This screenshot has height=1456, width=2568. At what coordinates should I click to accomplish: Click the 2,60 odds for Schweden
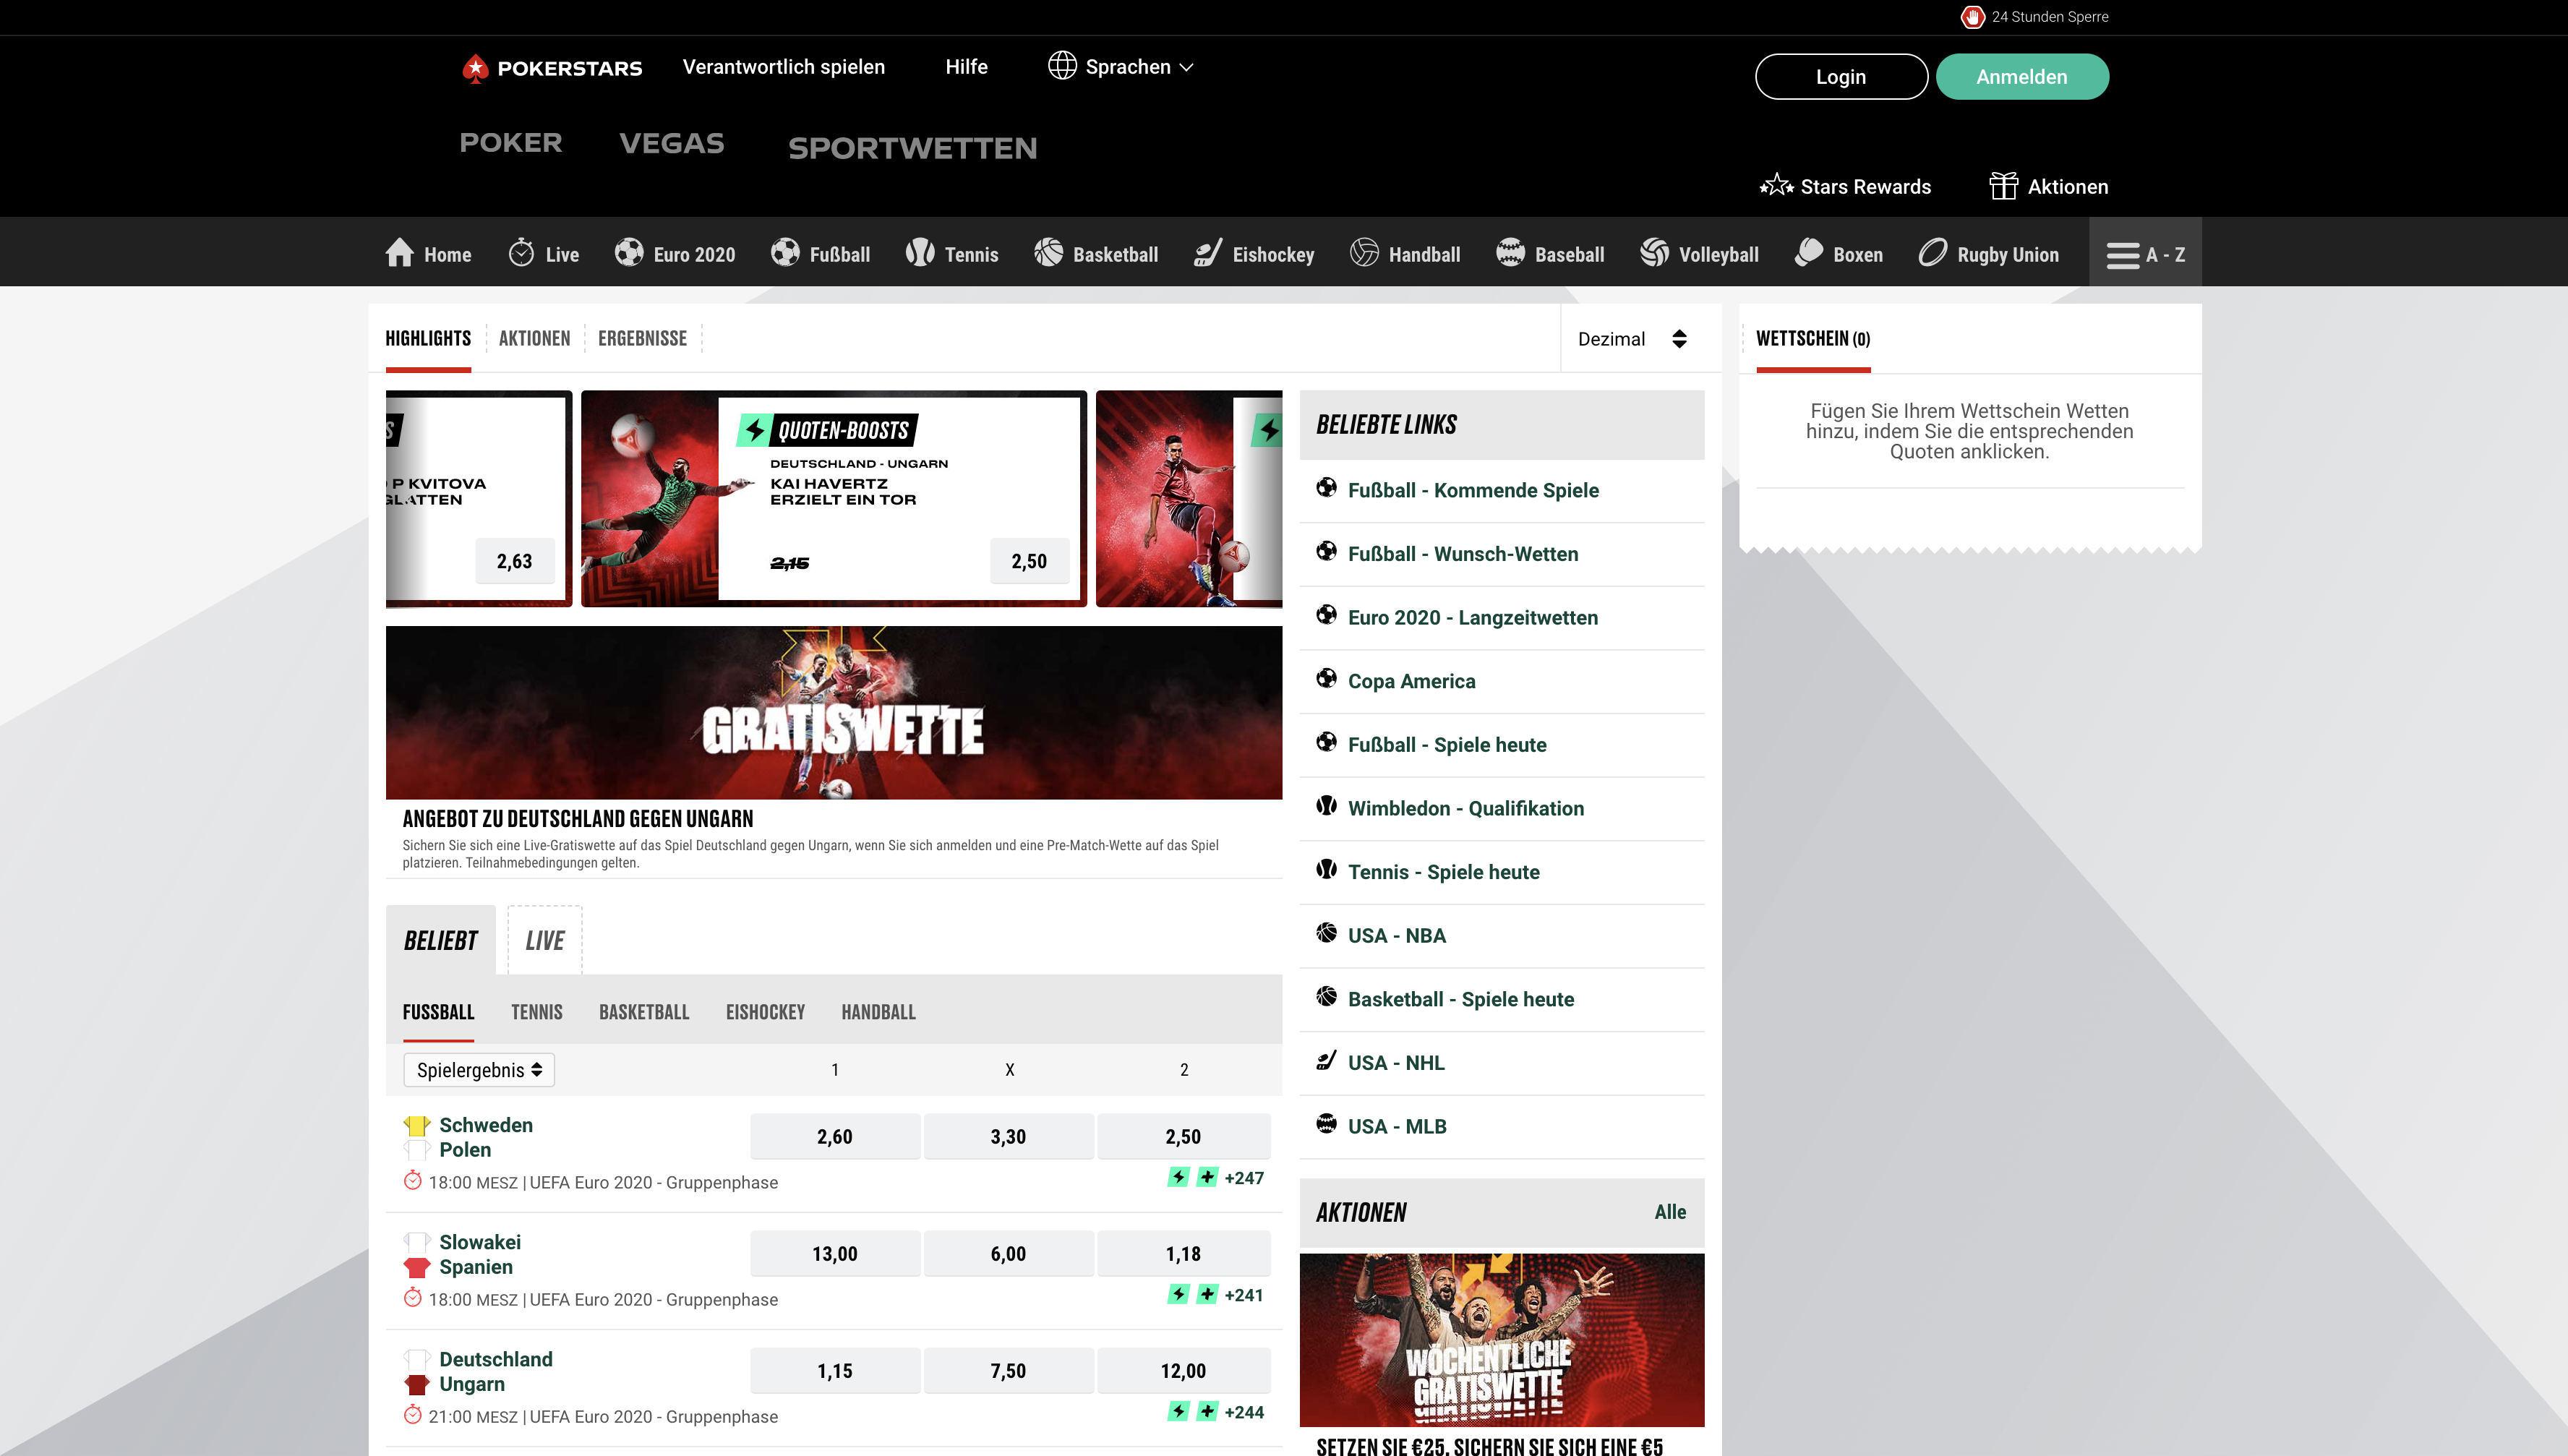pos(835,1136)
